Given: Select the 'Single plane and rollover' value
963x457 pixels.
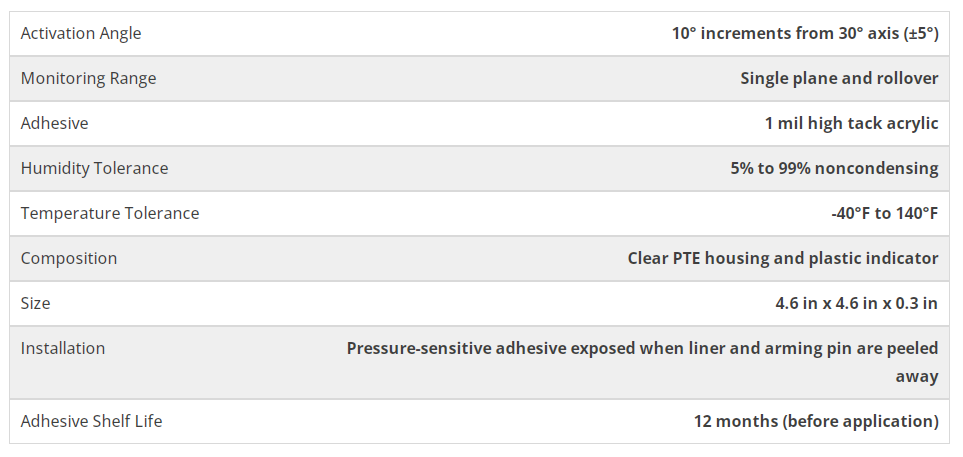Looking at the screenshot, I should click(x=839, y=78).
